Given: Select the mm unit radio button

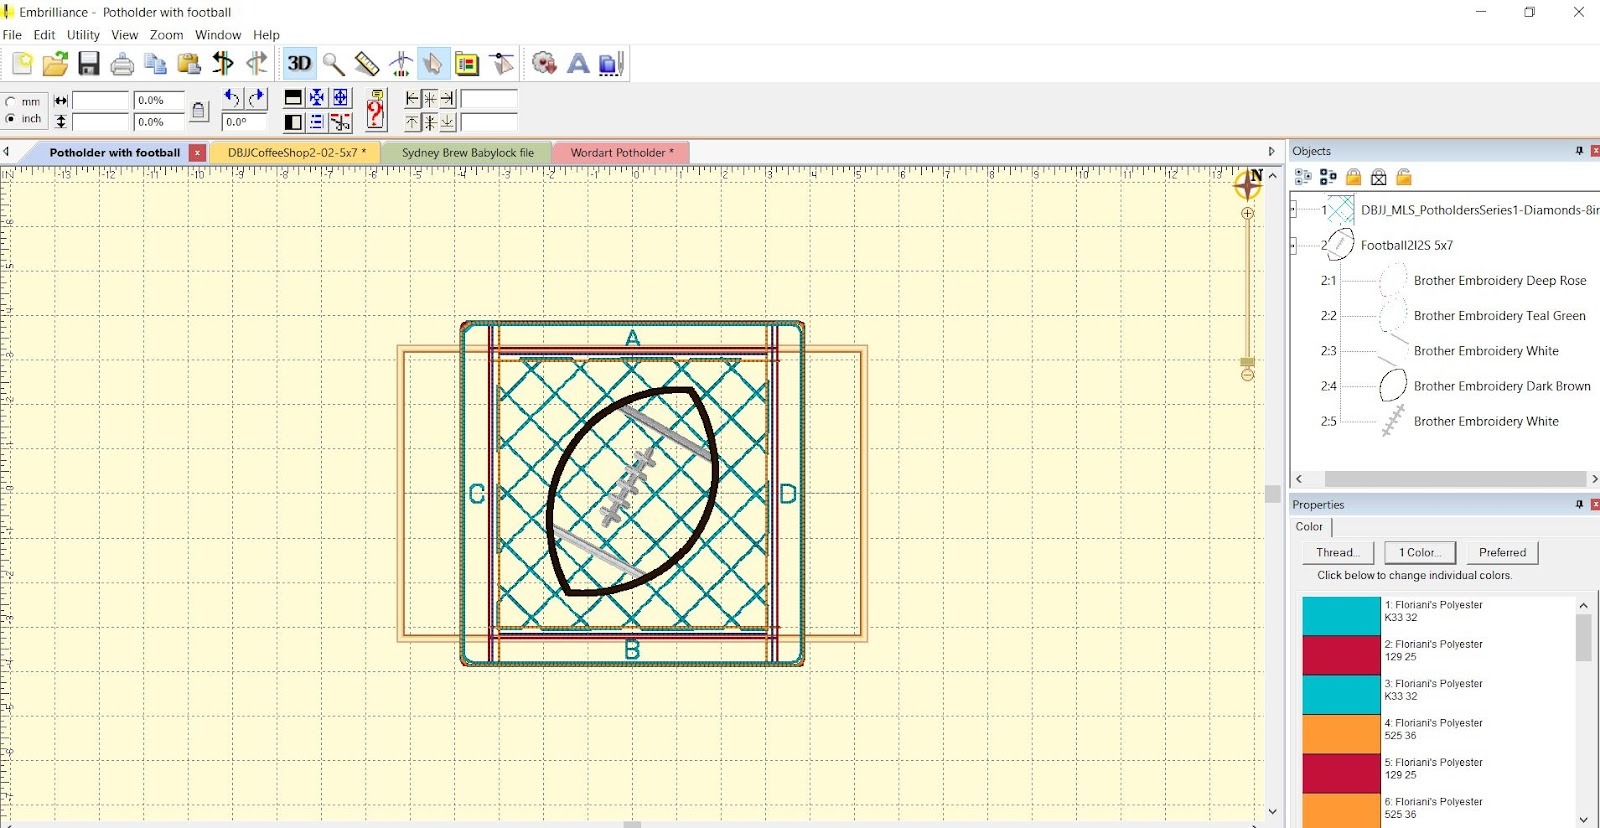Looking at the screenshot, I should (11, 102).
